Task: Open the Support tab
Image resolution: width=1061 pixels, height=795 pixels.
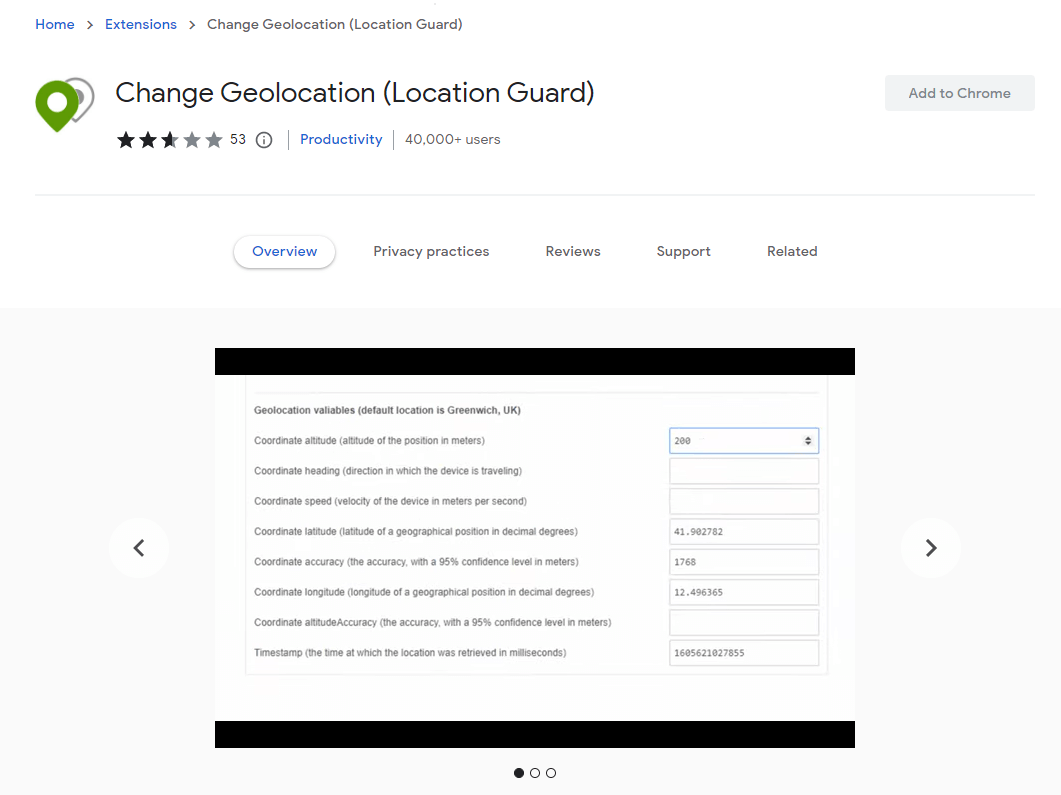Action: coord(683,252)
